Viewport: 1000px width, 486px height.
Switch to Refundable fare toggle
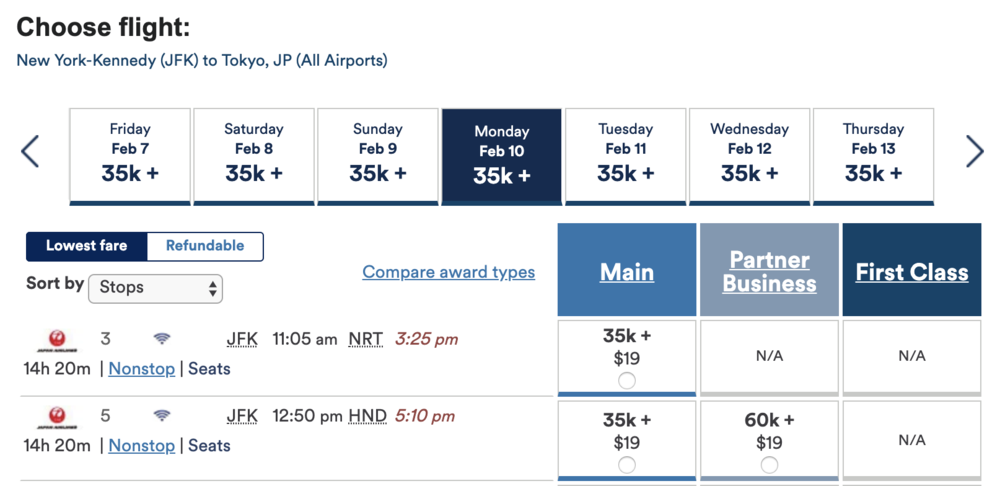pos(205,246)
